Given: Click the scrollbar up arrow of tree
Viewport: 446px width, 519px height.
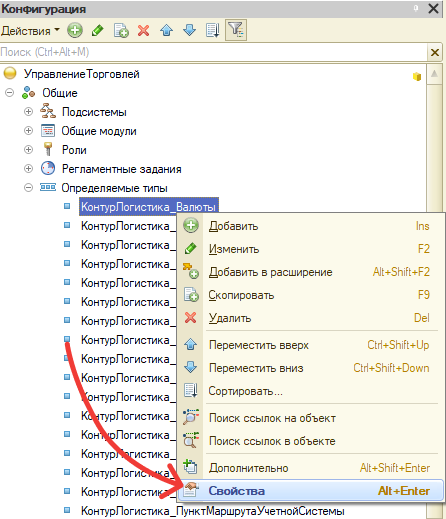Looking at the screenshot, I should point(434,74).
